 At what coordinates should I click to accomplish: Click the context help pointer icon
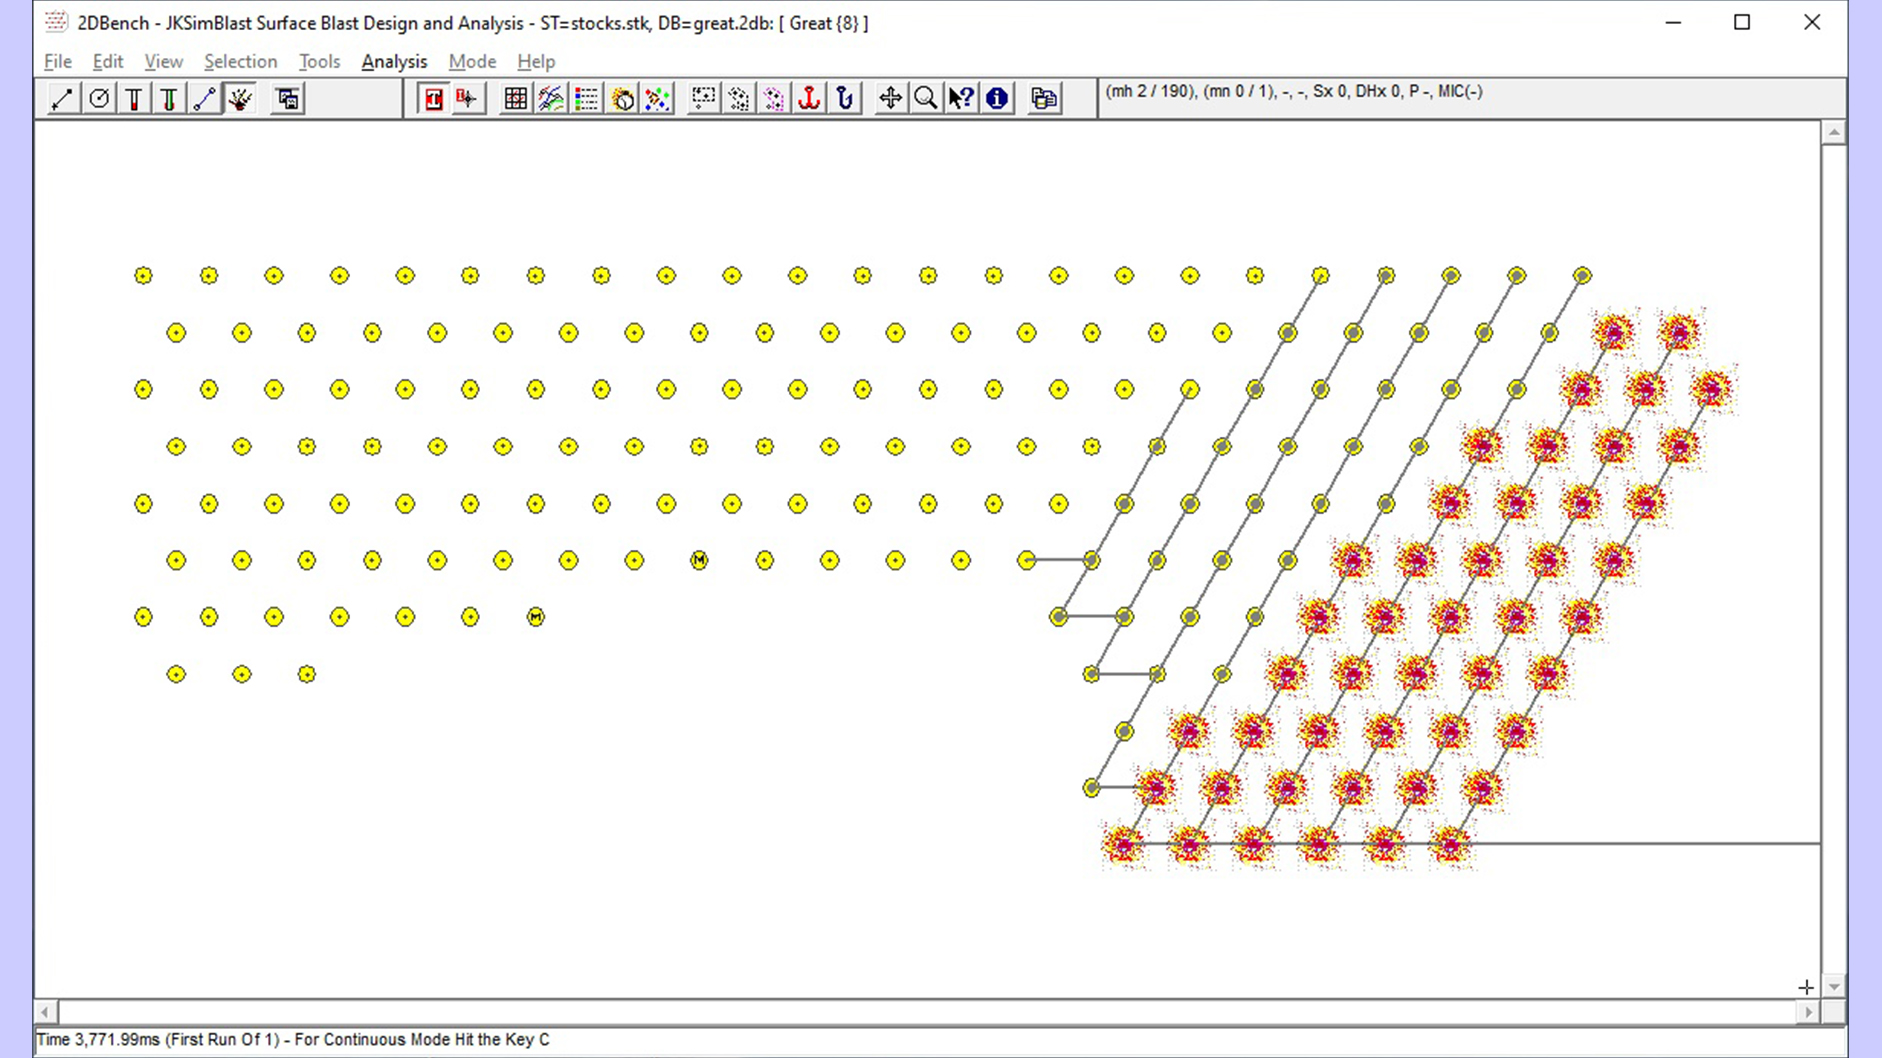point(961,99)
